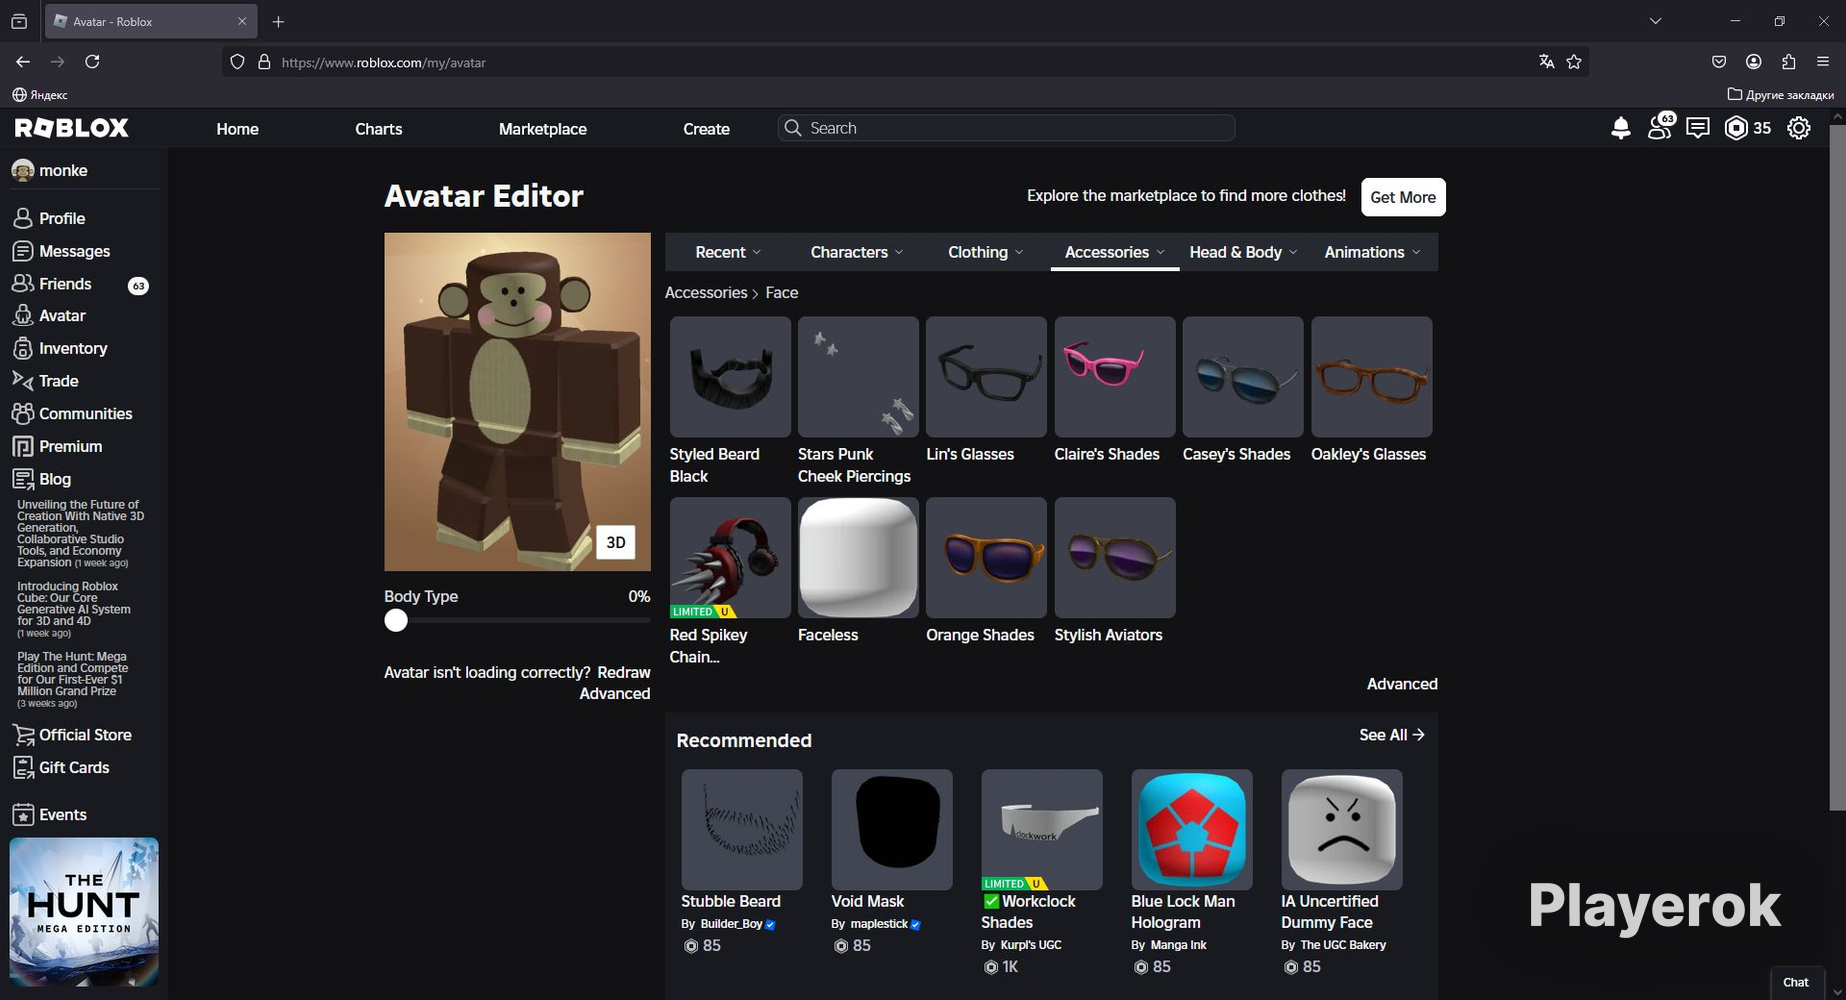Click the Redraw link
1846x1000 pixels.
coord(624,672)
